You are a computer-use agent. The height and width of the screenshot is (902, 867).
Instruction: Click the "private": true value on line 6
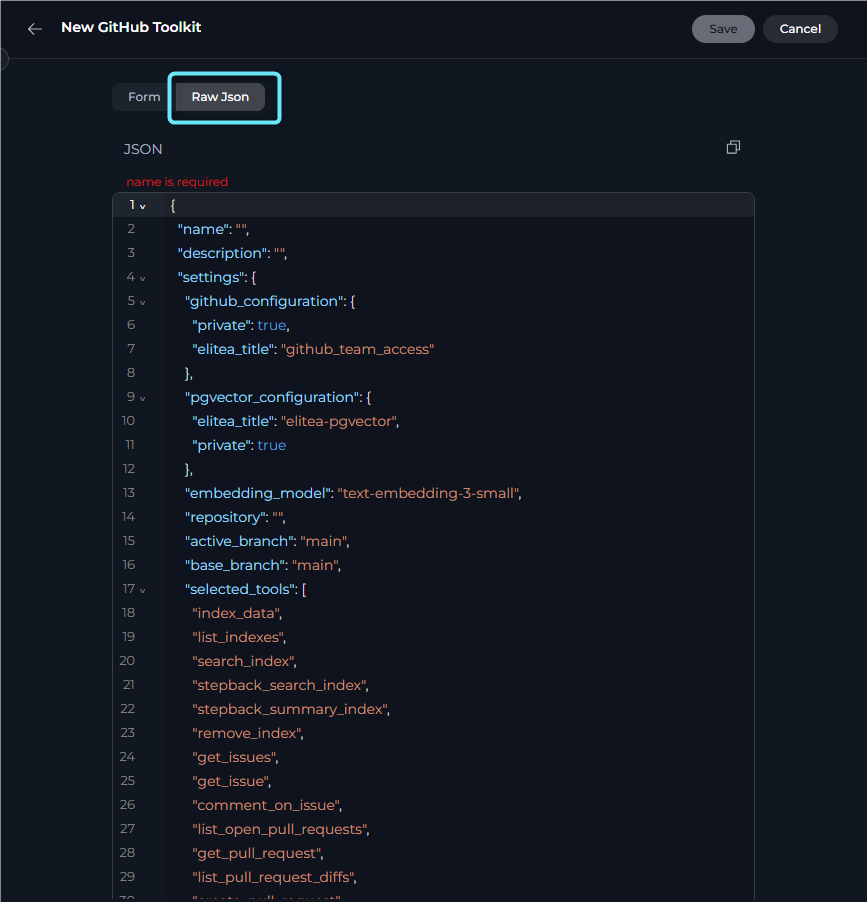[x=272, y=326]
